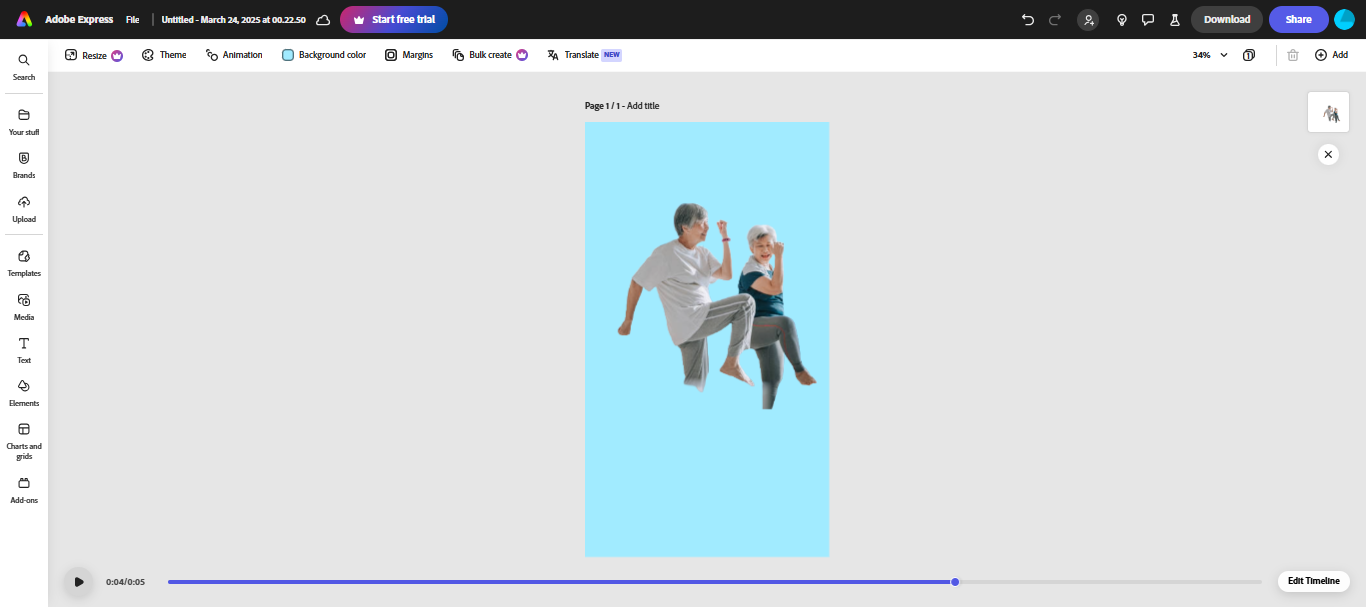Screen dimensions: 1366x607
Task: Rename the document title text
Action: pos(233,20)
